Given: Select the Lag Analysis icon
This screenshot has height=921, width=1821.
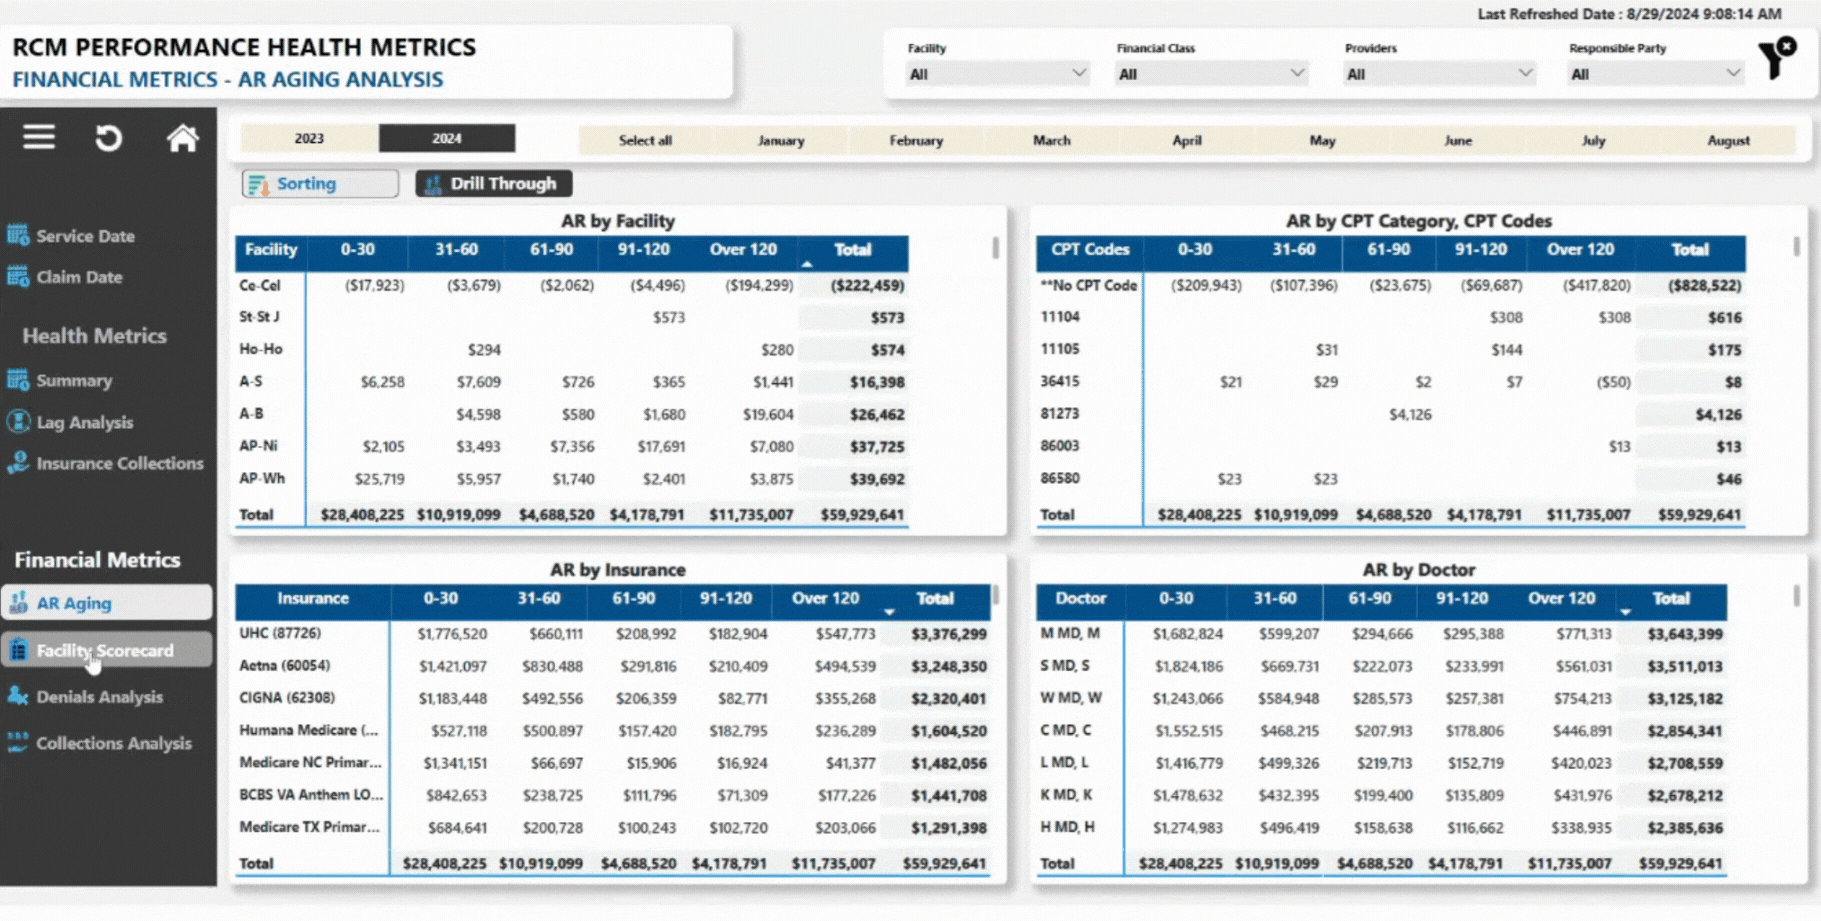Looking at the screenshot, I should pos(18,422).
